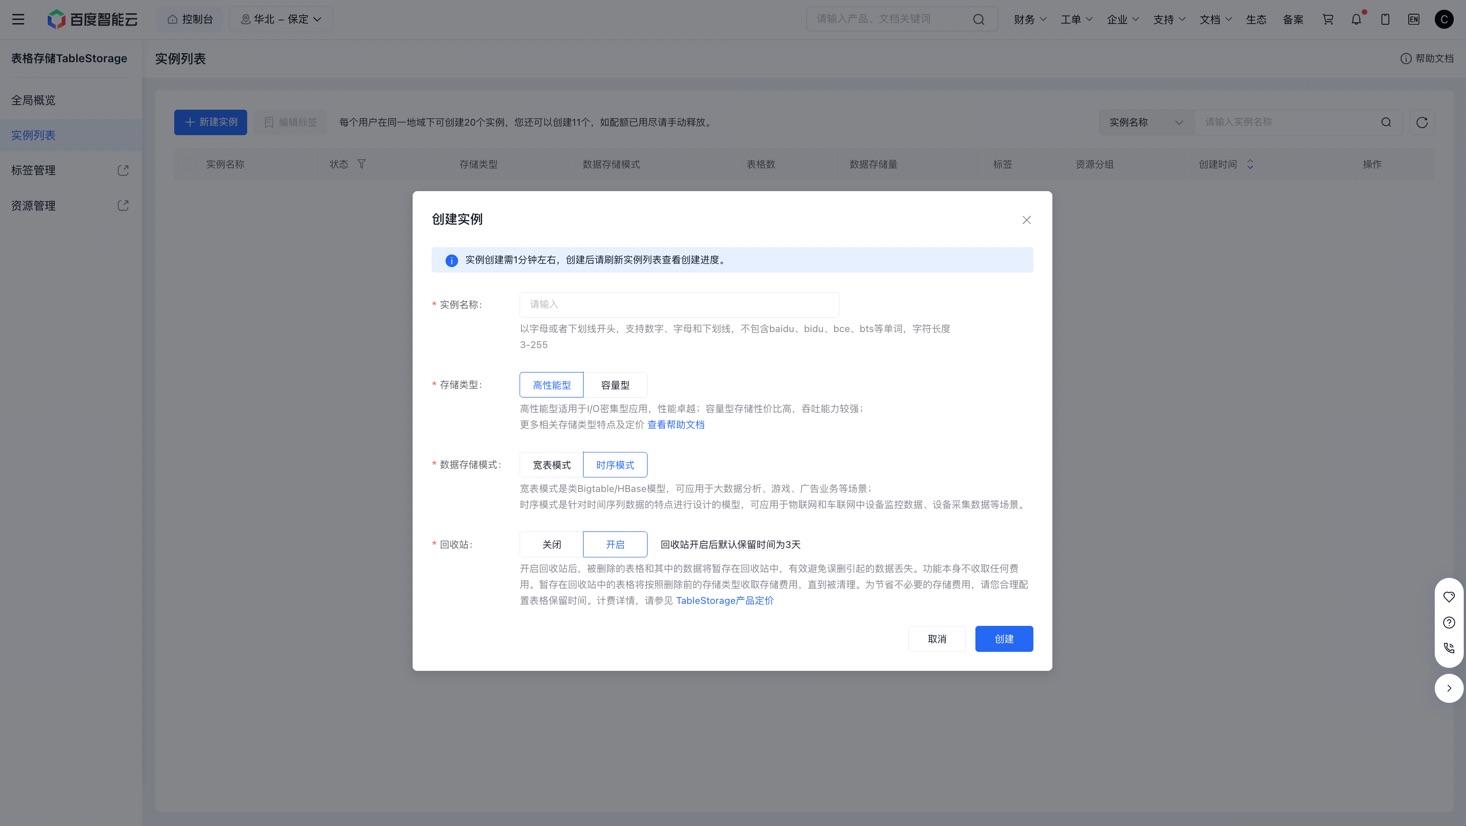1466x826 pixels.
Task: Open 标签管理 in sidebar
Action: pos(34,170)
